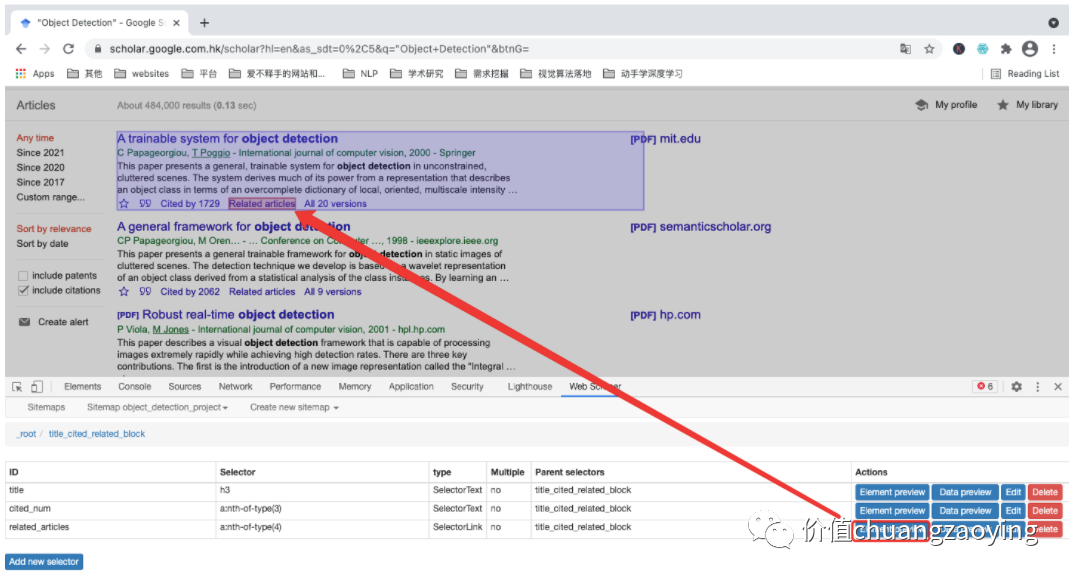Switch to the Network DevTools tab
The image size is (1073, 580).
235,387
